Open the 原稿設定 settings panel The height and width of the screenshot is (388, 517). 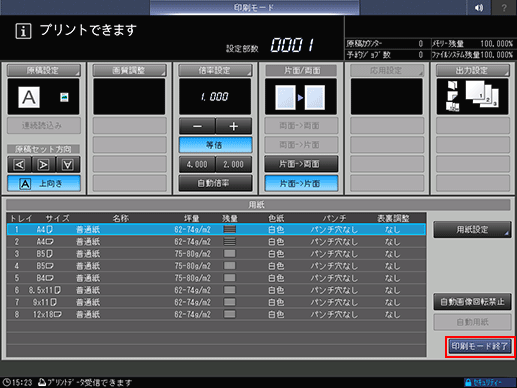coord(44,70)
